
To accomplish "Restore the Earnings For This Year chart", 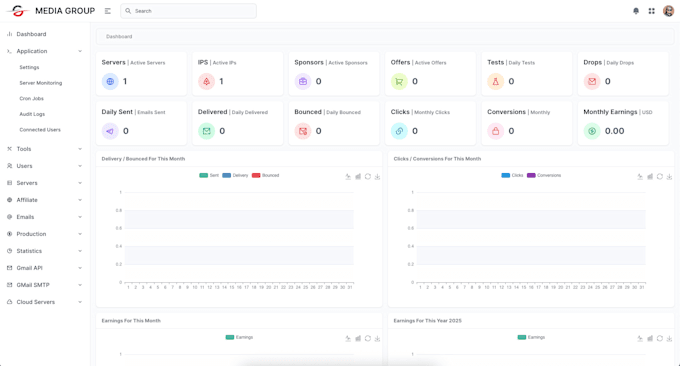I will pyautogui.click(x=660, y=338).
